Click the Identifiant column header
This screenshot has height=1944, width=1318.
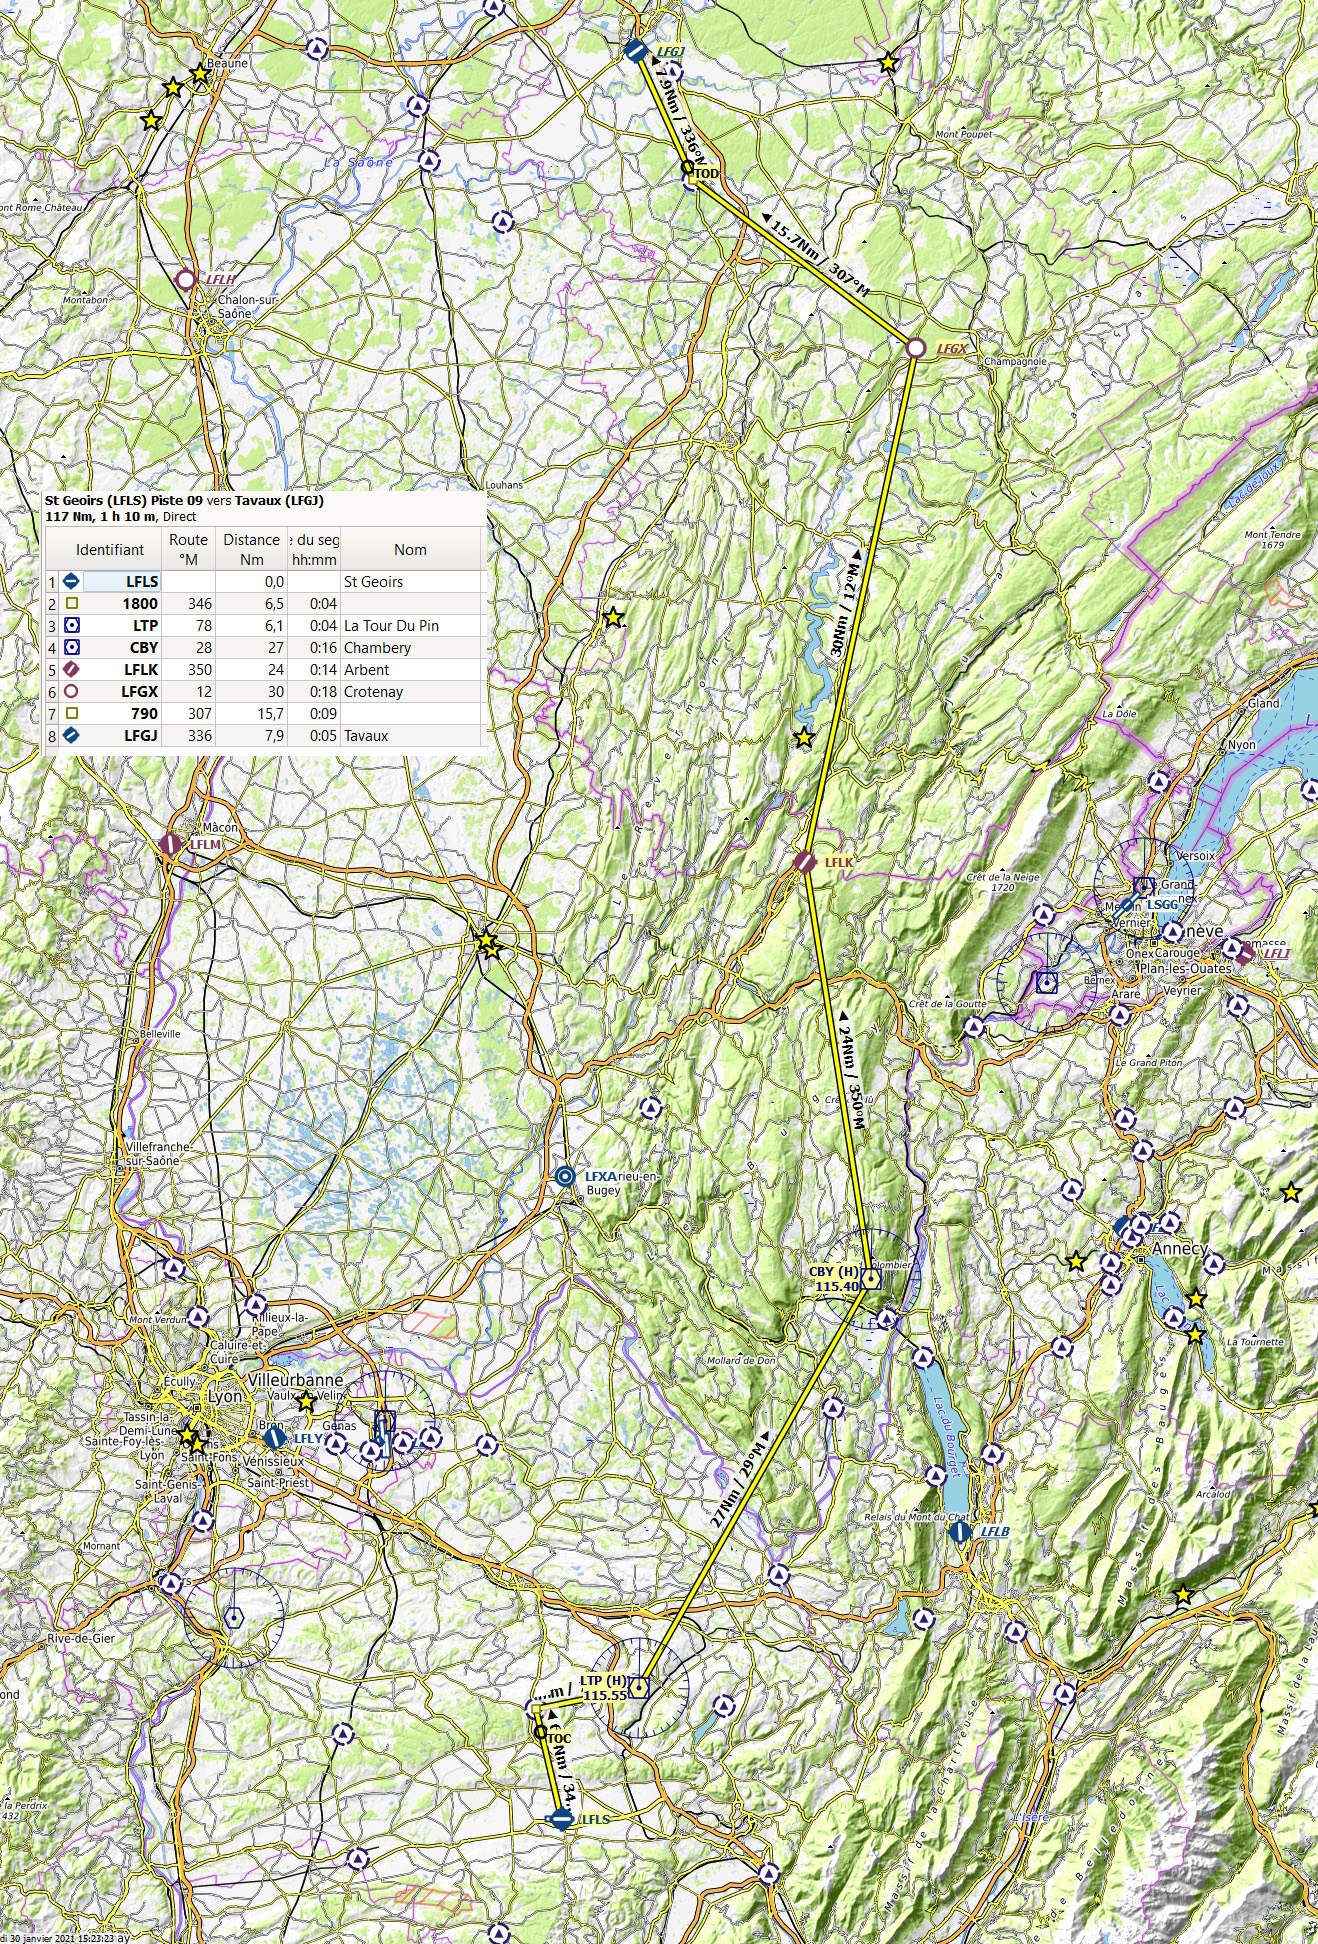pos(110,549)
